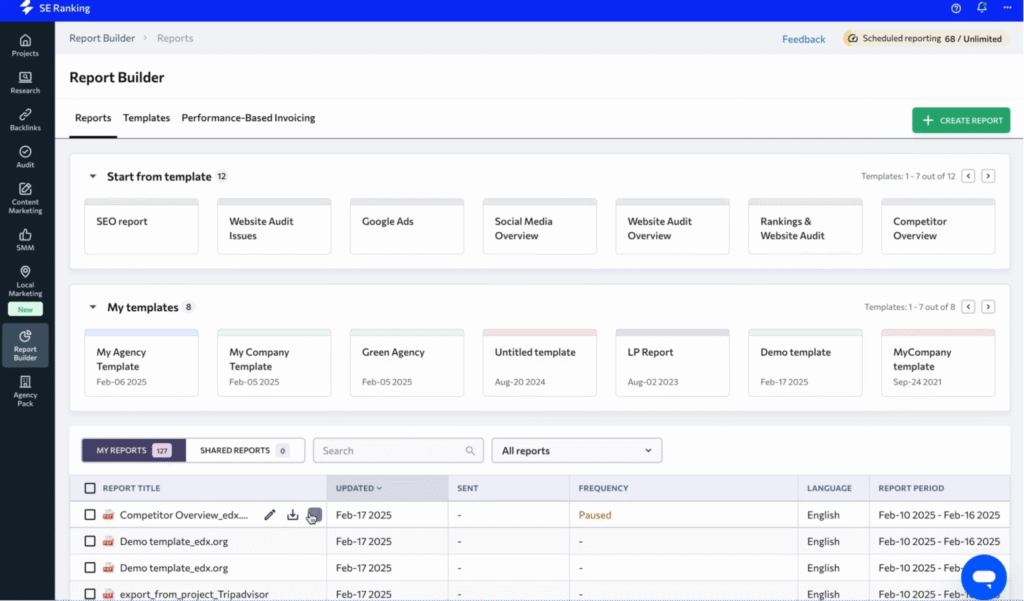Choose the SEO report template
The width and height of the screenshot is (1024, 601).
pos(141,227)
